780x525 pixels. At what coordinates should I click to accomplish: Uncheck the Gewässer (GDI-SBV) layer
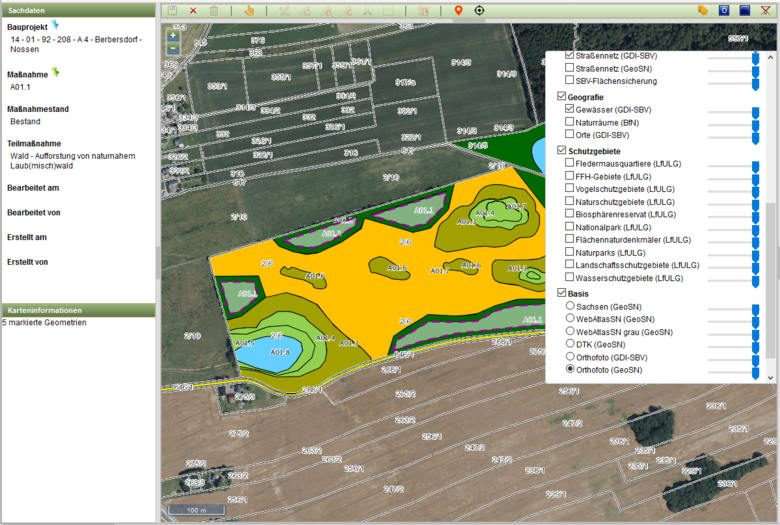coord(570,108)
